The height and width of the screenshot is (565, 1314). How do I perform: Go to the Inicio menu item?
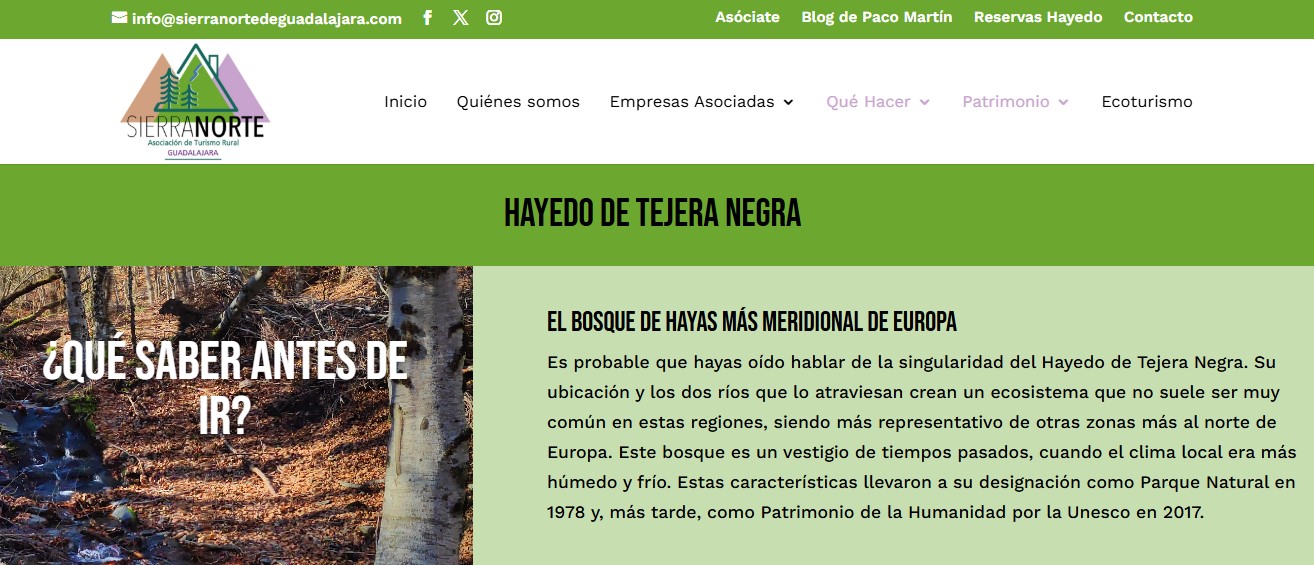coord(405,101)
